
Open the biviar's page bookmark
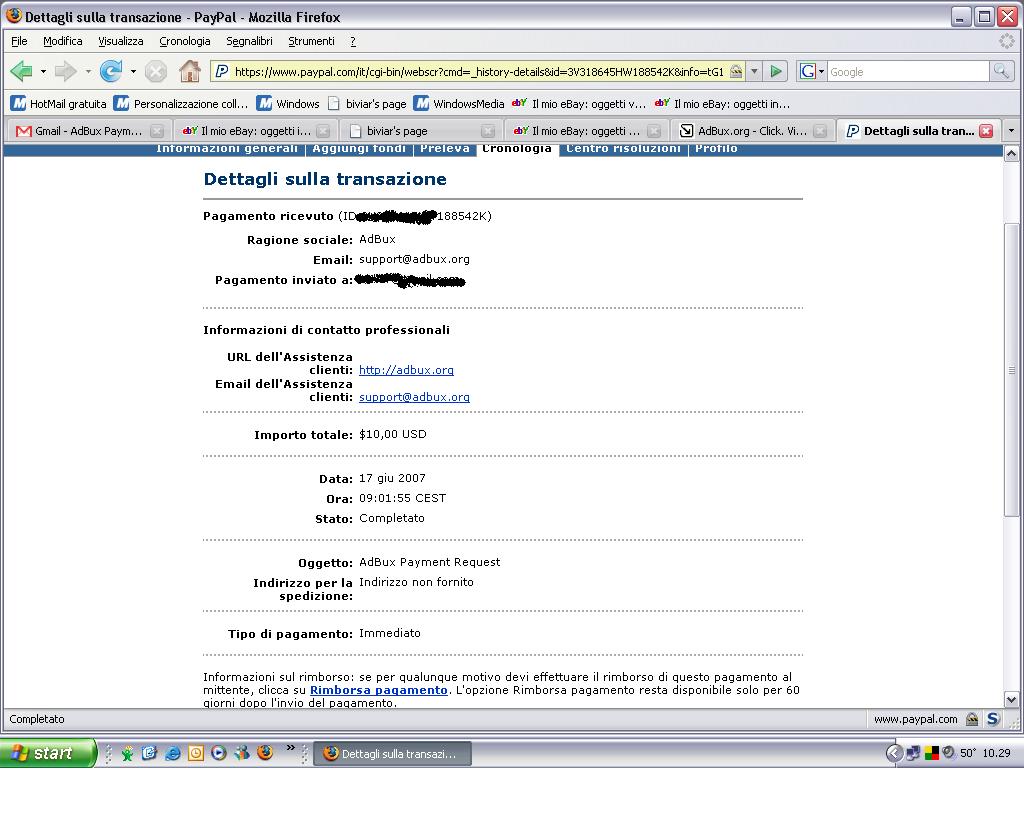pyautogui.click(x=367, y=104)
